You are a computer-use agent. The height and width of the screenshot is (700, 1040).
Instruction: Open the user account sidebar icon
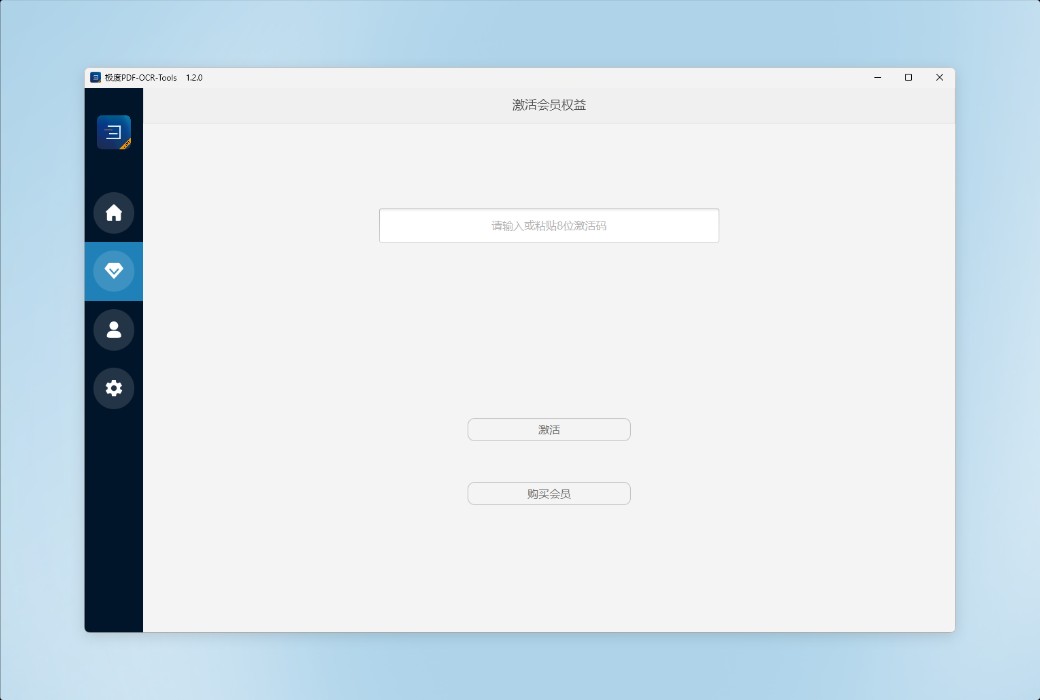pos(113,330)
